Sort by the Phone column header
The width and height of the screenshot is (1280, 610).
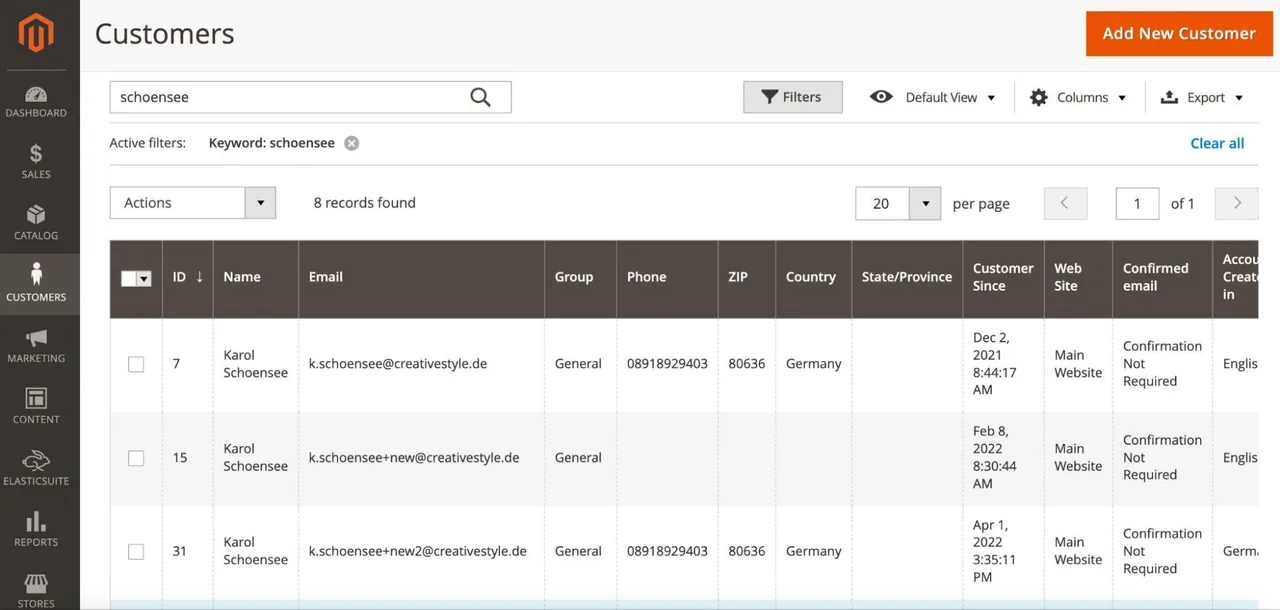667,277
